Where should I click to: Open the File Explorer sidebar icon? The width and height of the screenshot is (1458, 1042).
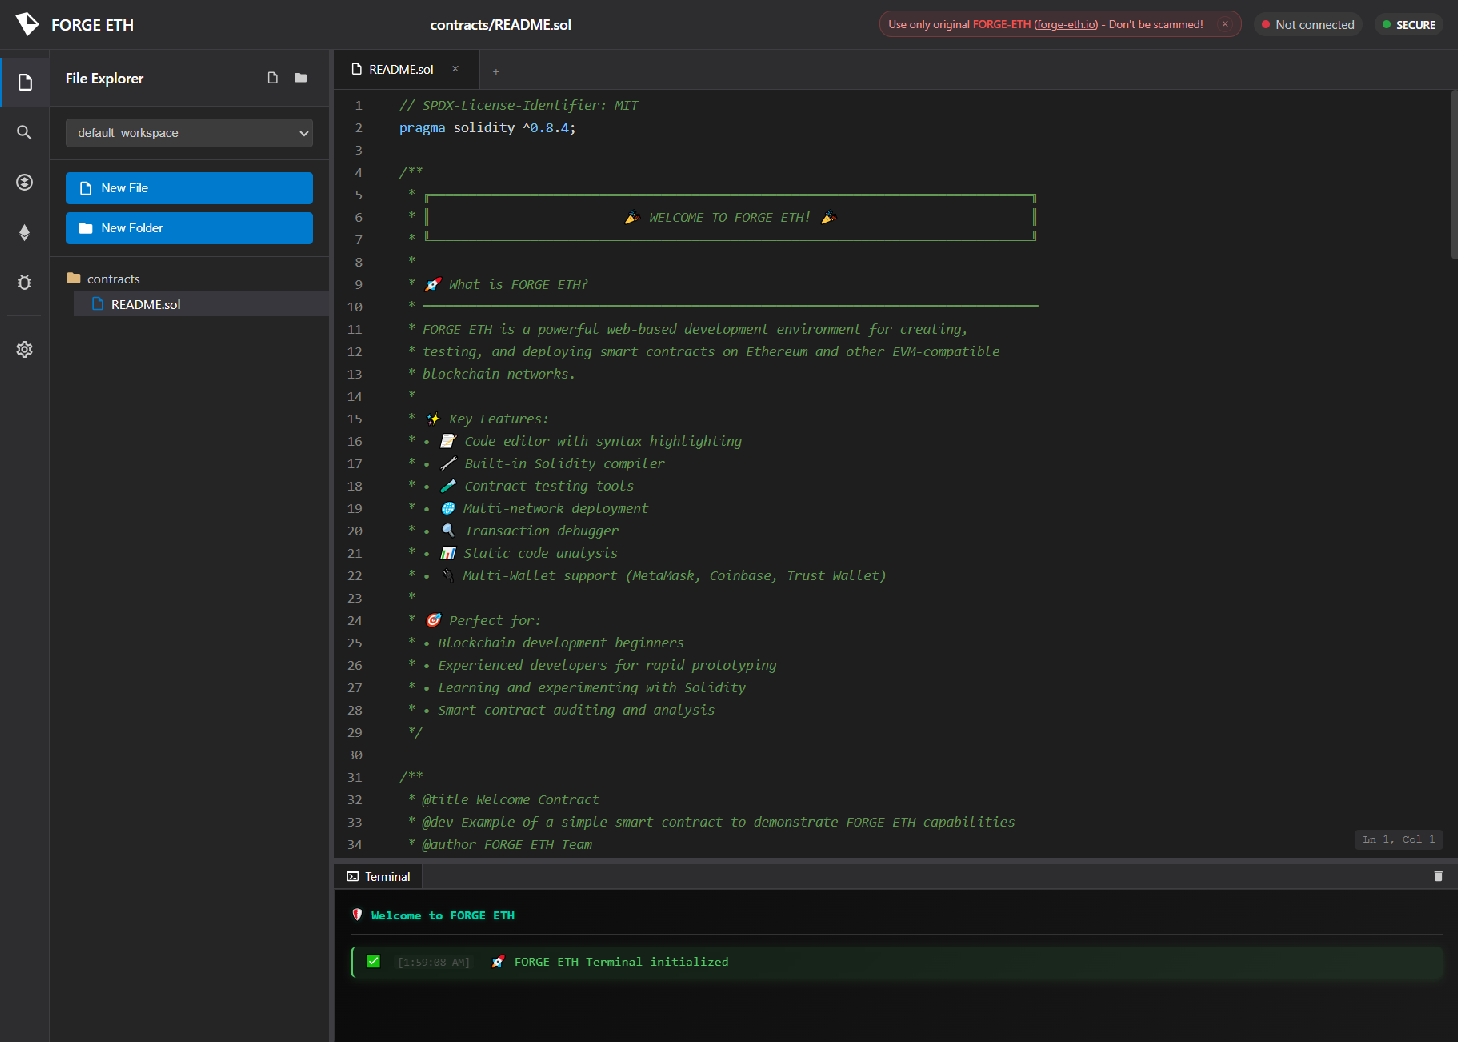[25, 82]
